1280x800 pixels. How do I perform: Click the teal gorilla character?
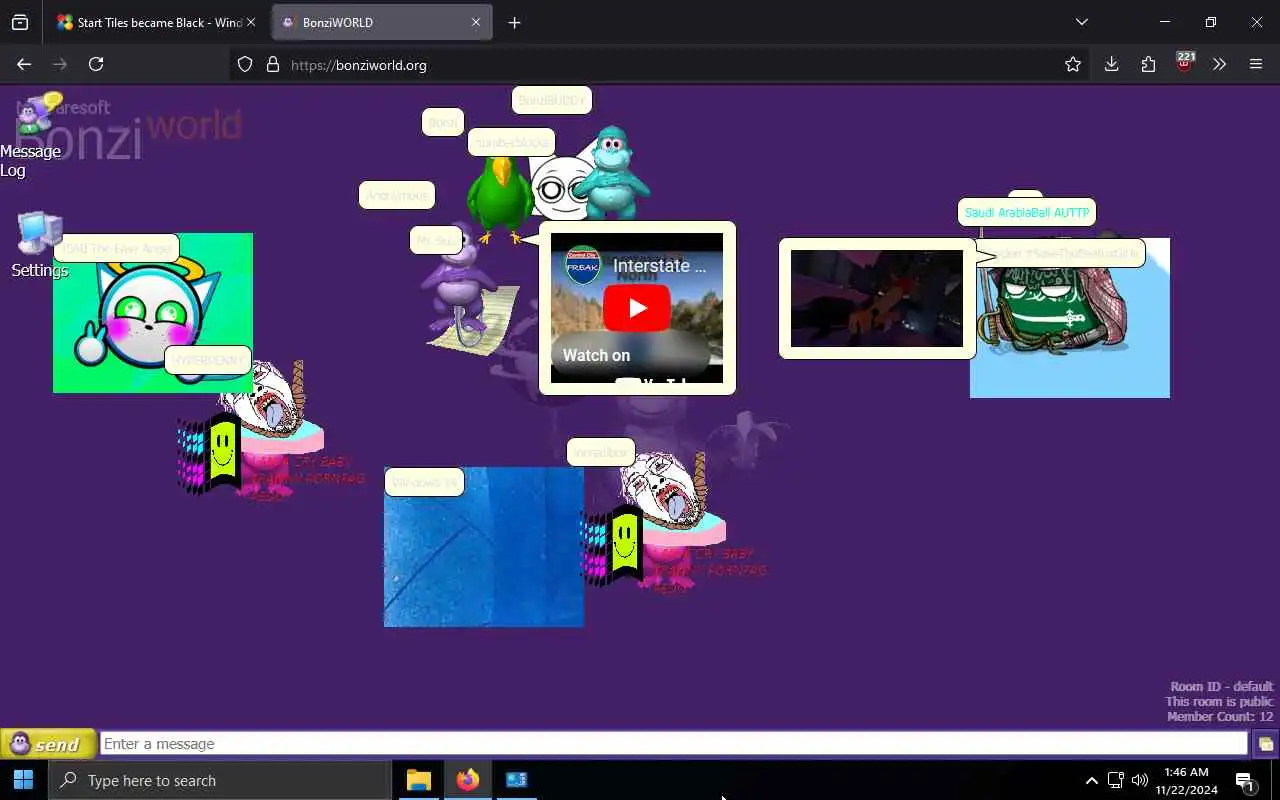[611, 172]
